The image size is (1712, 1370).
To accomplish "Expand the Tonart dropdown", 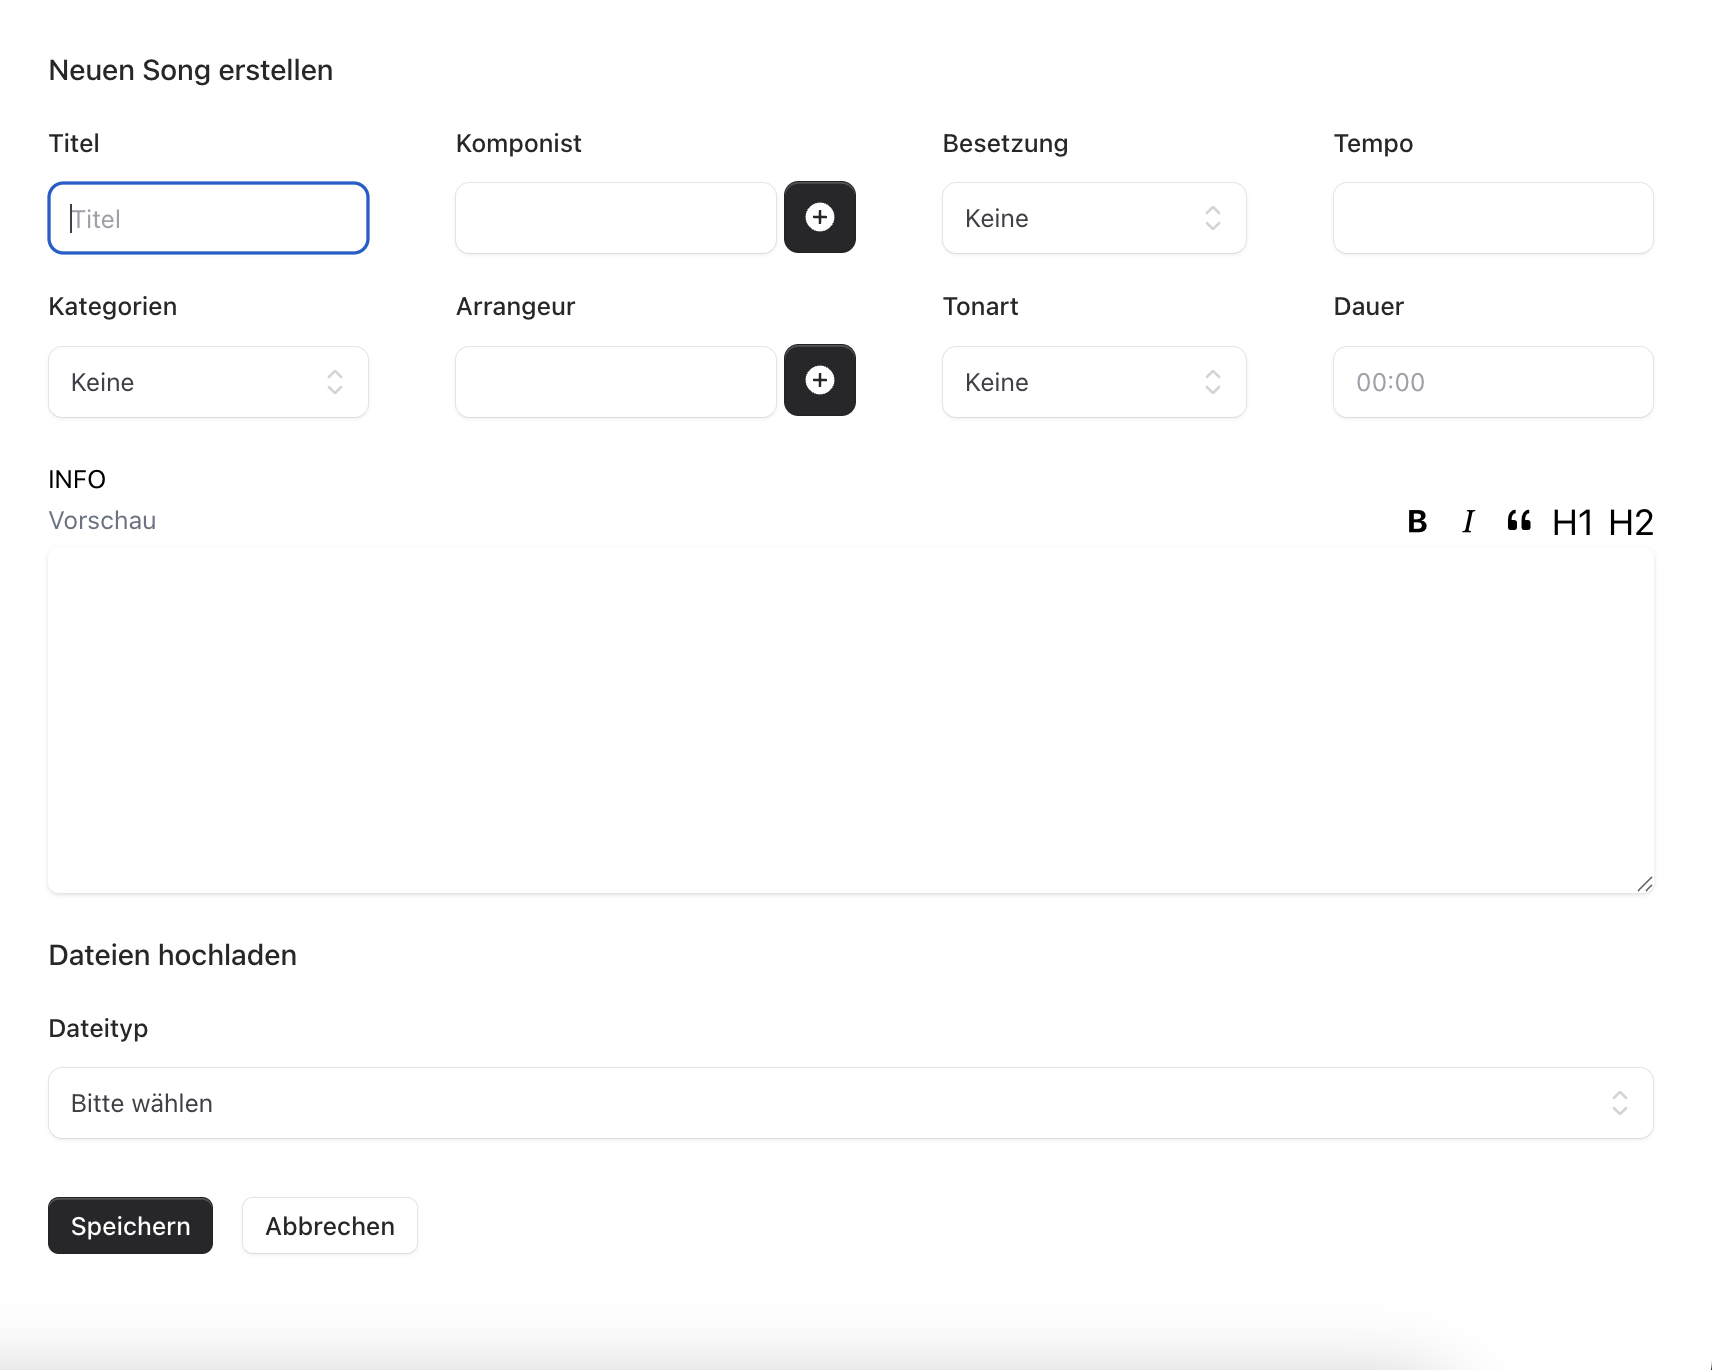I will point(1093,382).
